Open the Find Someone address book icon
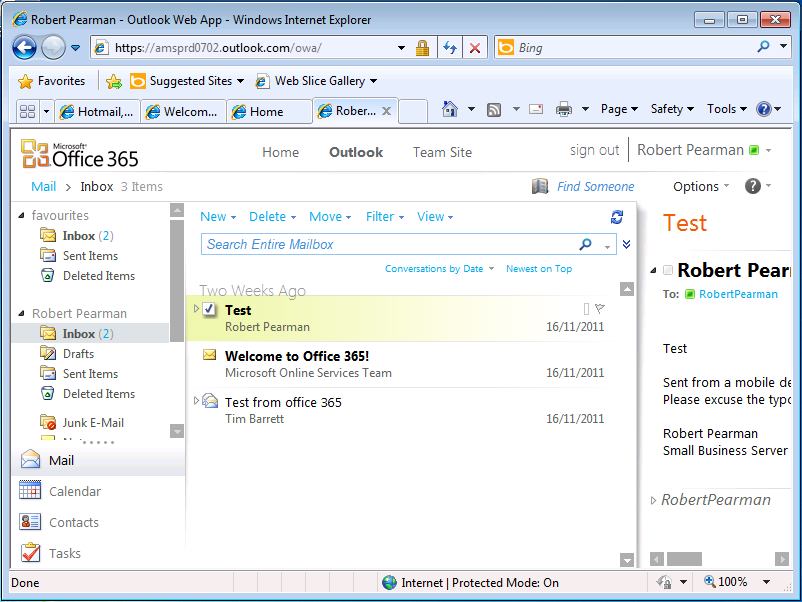802x602 pixels. [541, 186]
